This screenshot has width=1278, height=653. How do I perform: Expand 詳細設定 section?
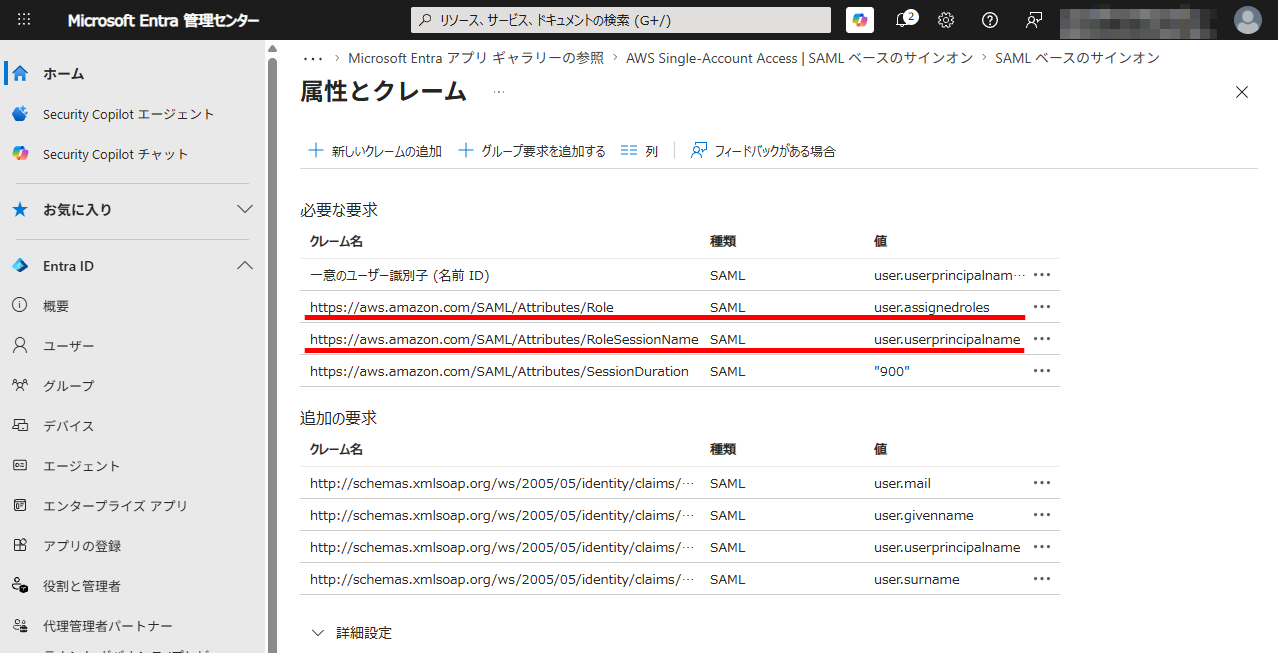pyautogui.click(x=352, y=633)
